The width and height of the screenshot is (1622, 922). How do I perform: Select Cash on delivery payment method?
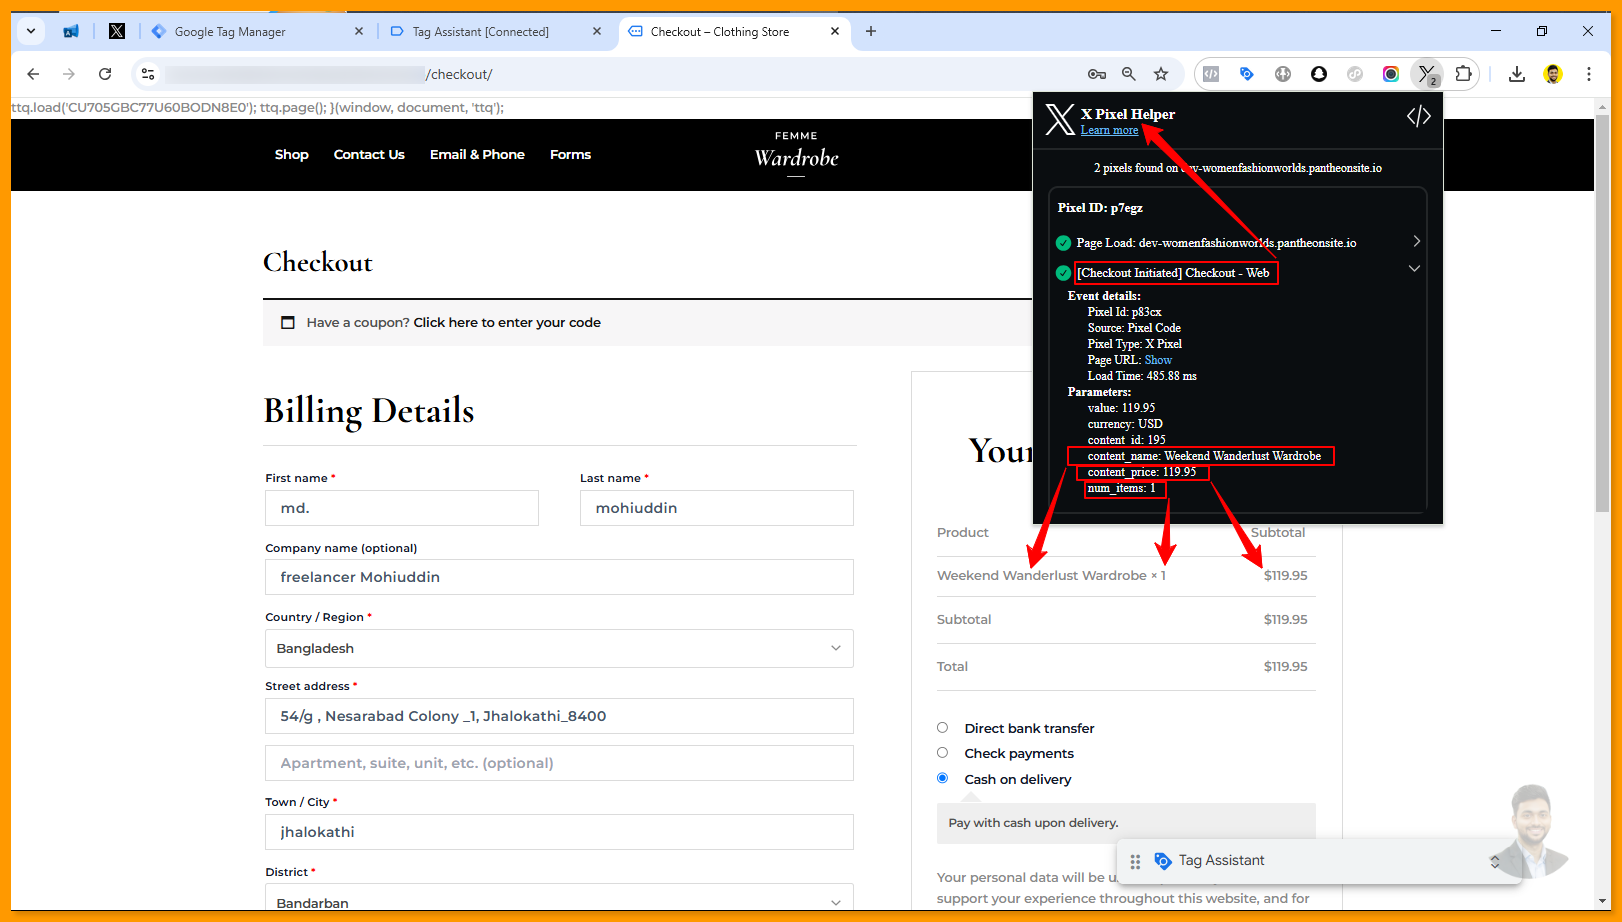tap(942, 778)
